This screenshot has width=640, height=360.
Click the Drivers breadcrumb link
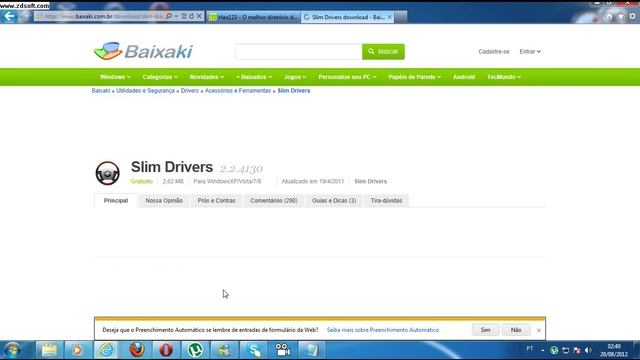tap(189, 91)
